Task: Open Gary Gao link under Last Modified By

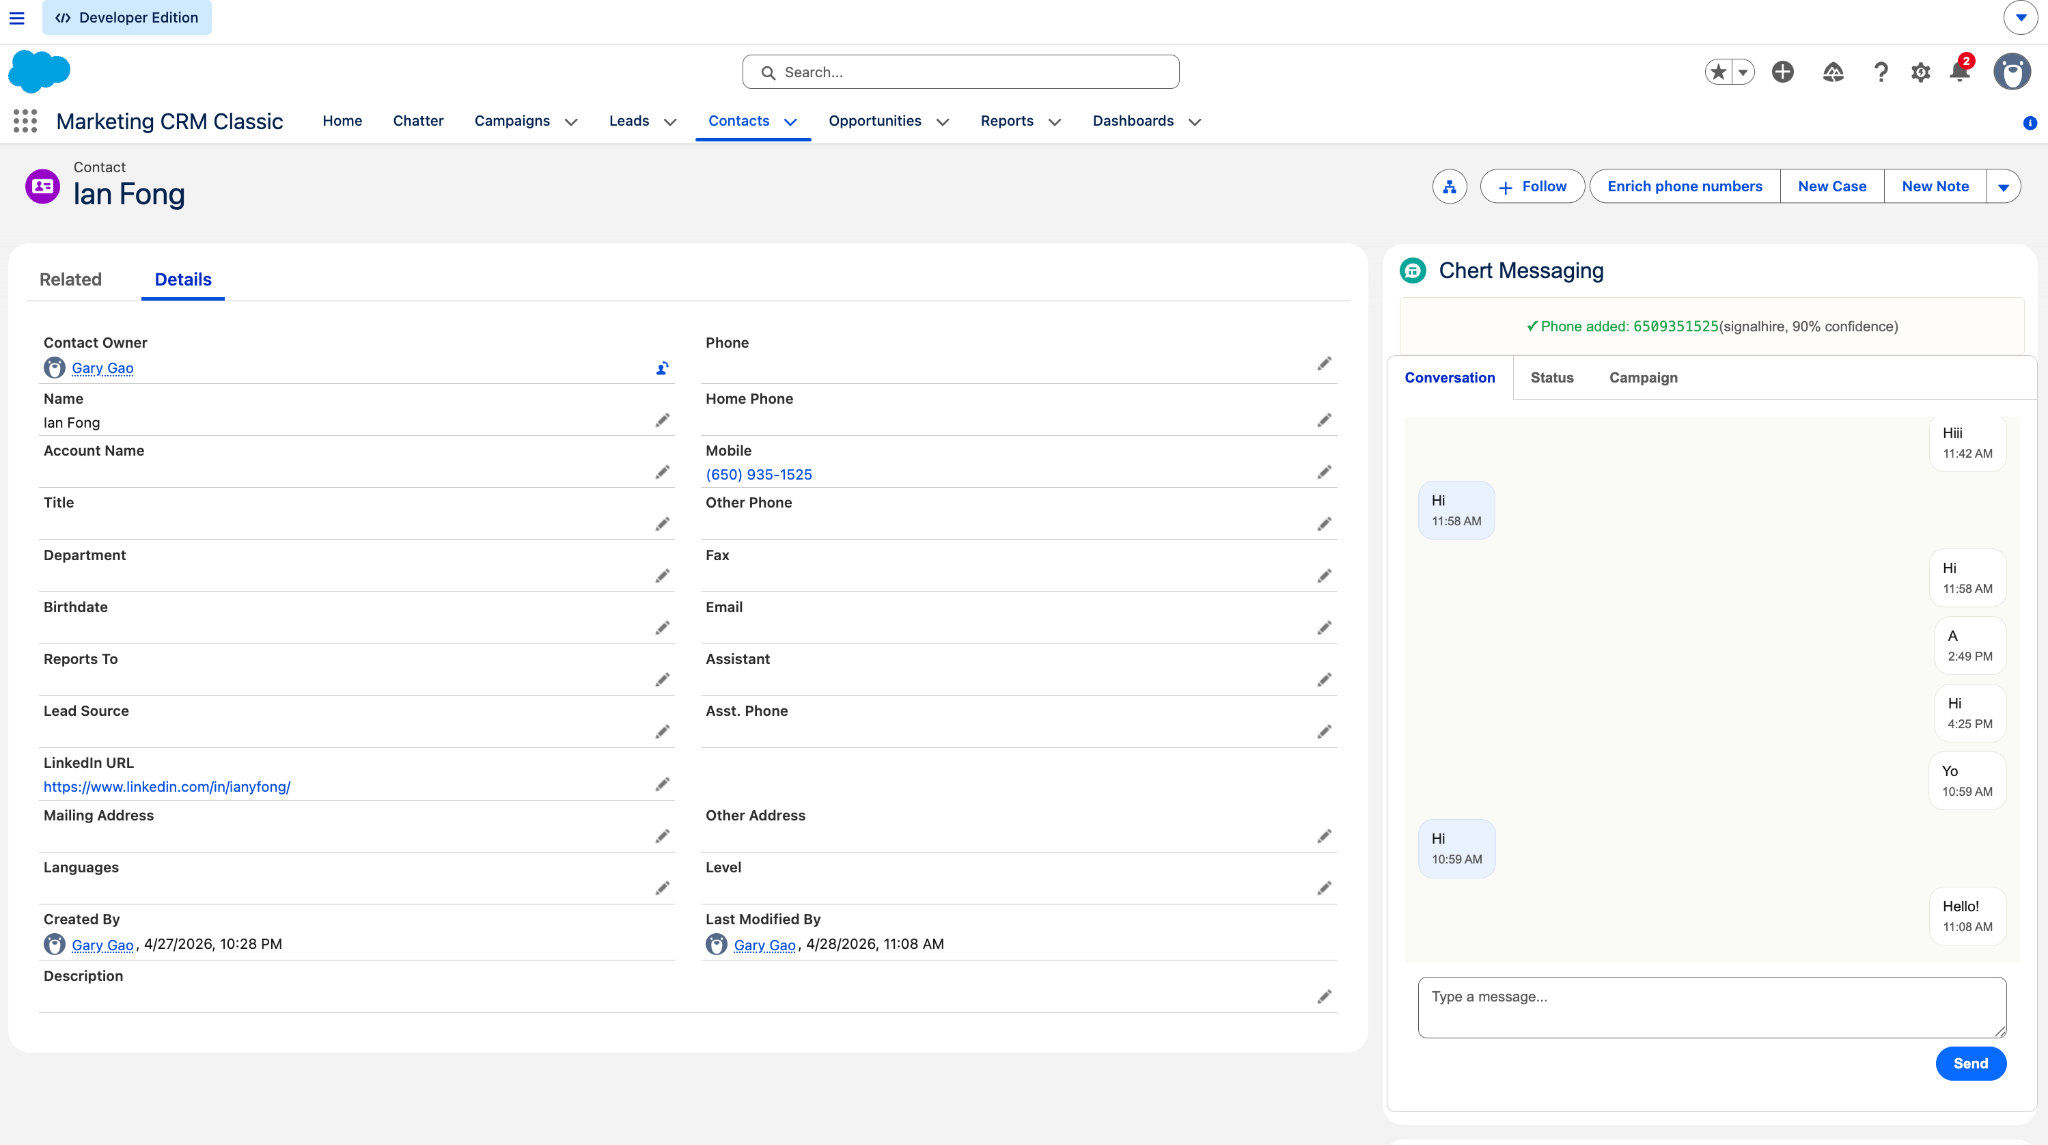Action: pos(764,945)
